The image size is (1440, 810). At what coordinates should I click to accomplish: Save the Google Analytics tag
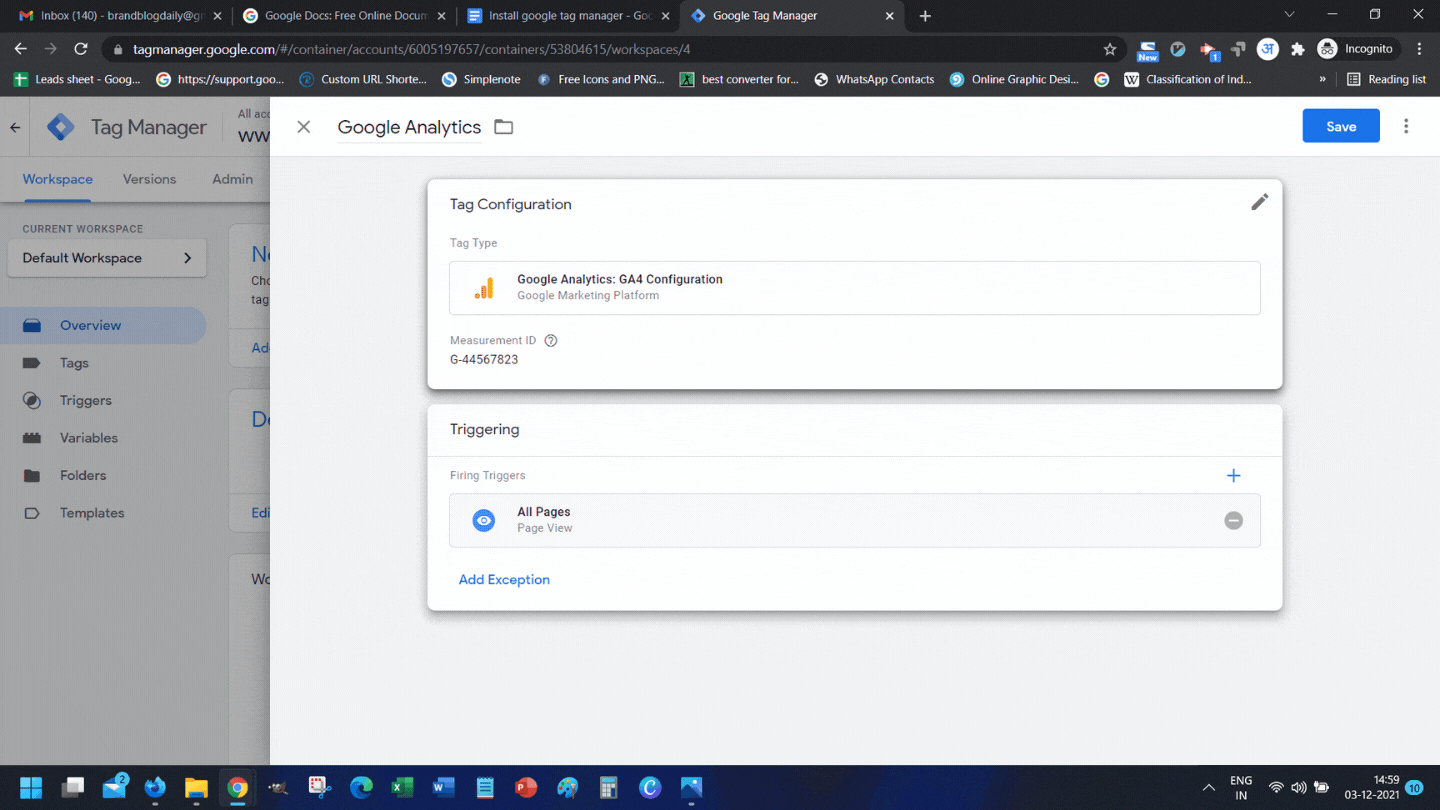click(x=1341, y=126)
